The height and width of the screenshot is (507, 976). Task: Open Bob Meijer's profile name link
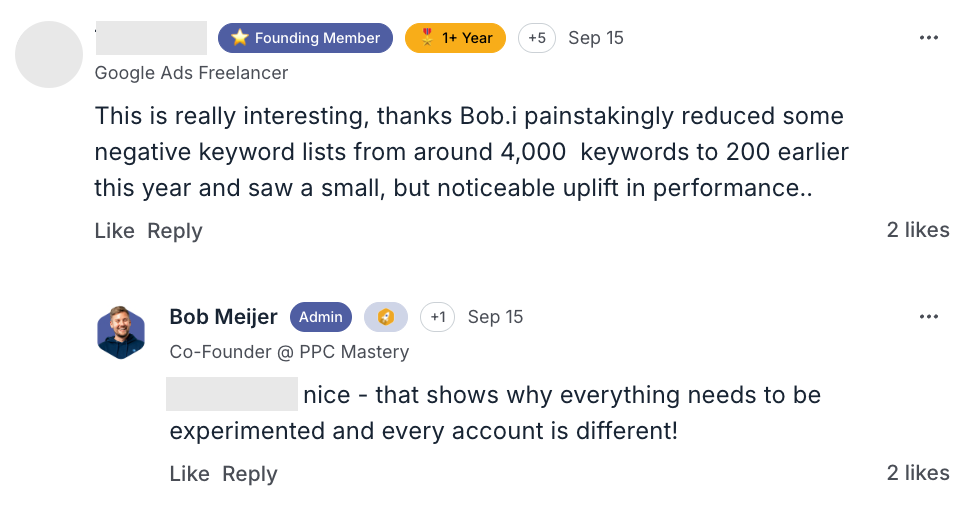224,317
